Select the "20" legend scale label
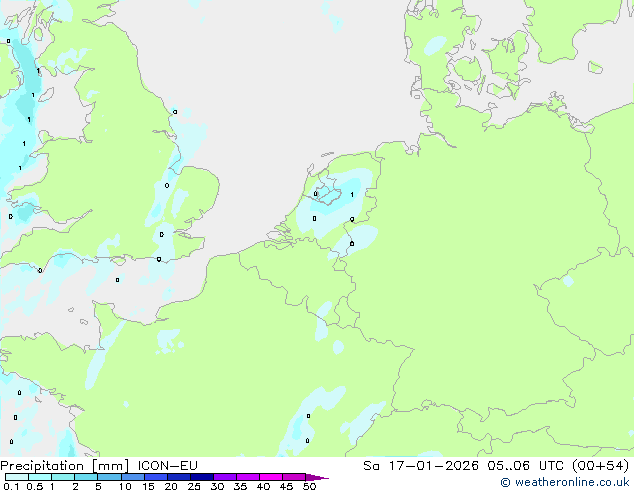634x490 pixels. [171, 486]
